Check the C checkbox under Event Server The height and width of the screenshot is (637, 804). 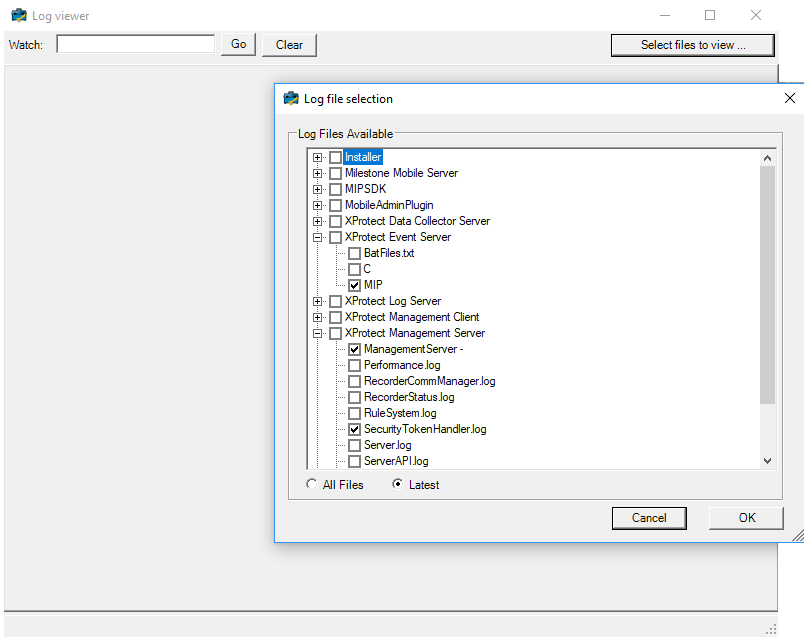[354, 269]
